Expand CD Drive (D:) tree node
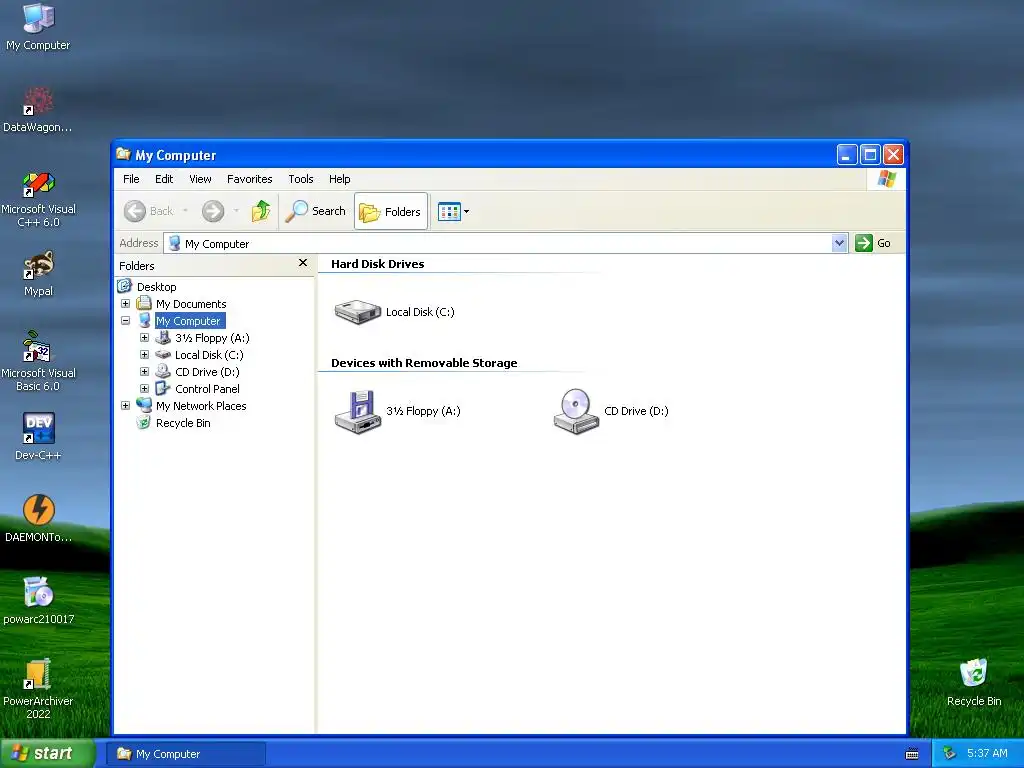The image size is (1024, 768). [144, 372]
